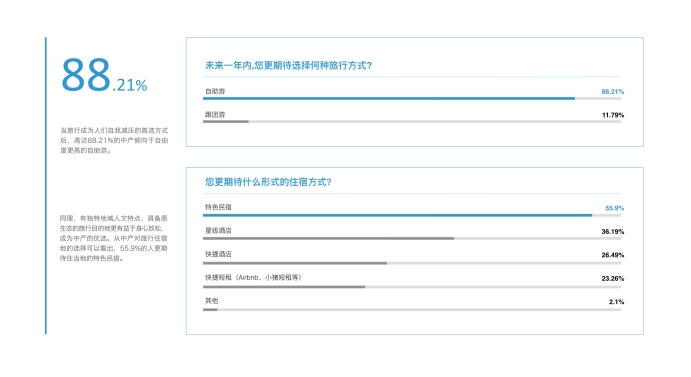Select the 自助游 progress bar
This screenshot has height=377, width=691.
412,98
